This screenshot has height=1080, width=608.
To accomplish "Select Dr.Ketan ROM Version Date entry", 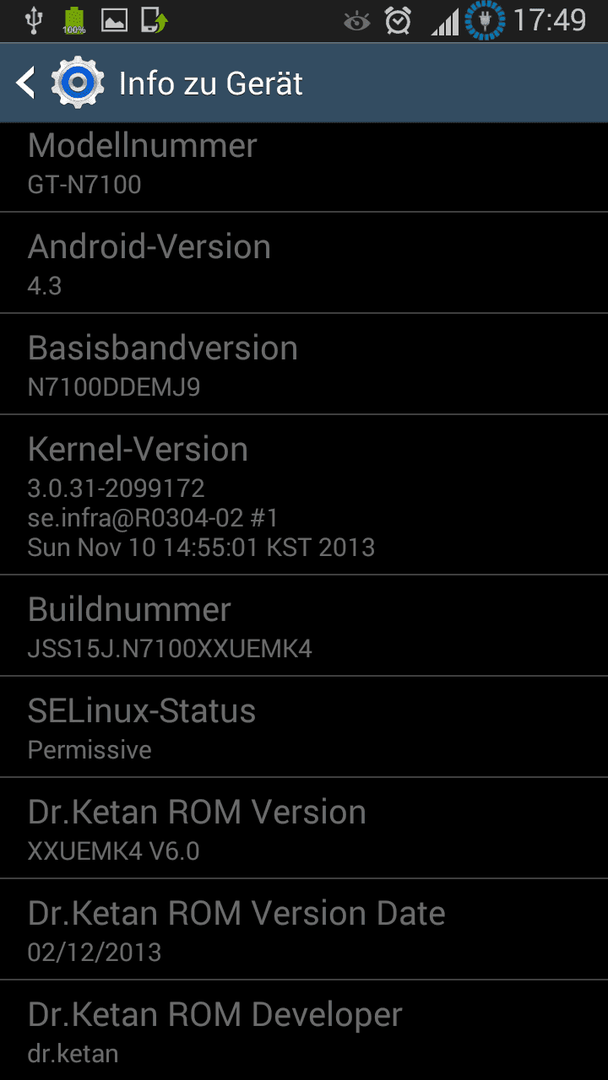I will [304, 928].
